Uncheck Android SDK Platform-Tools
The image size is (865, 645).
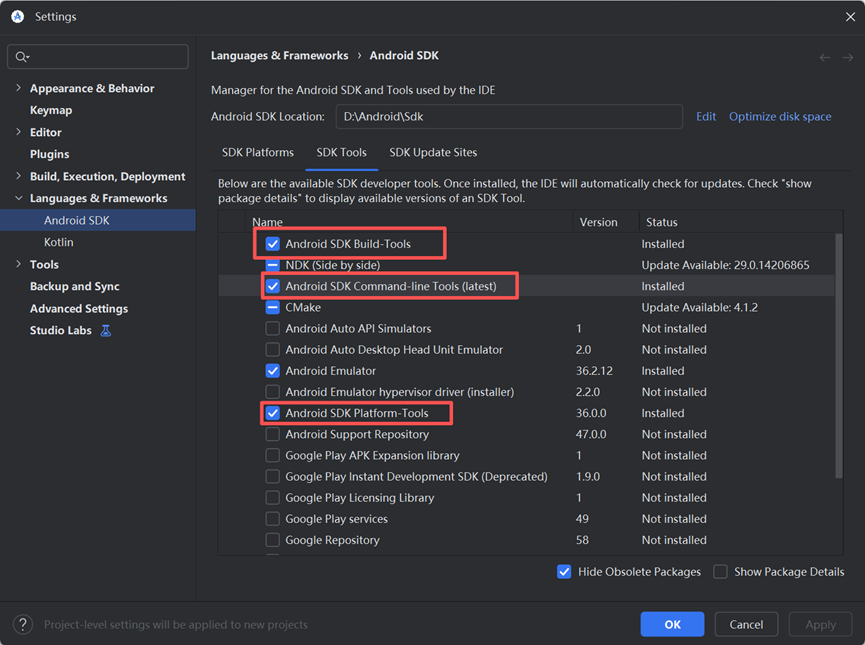(273, 413)
